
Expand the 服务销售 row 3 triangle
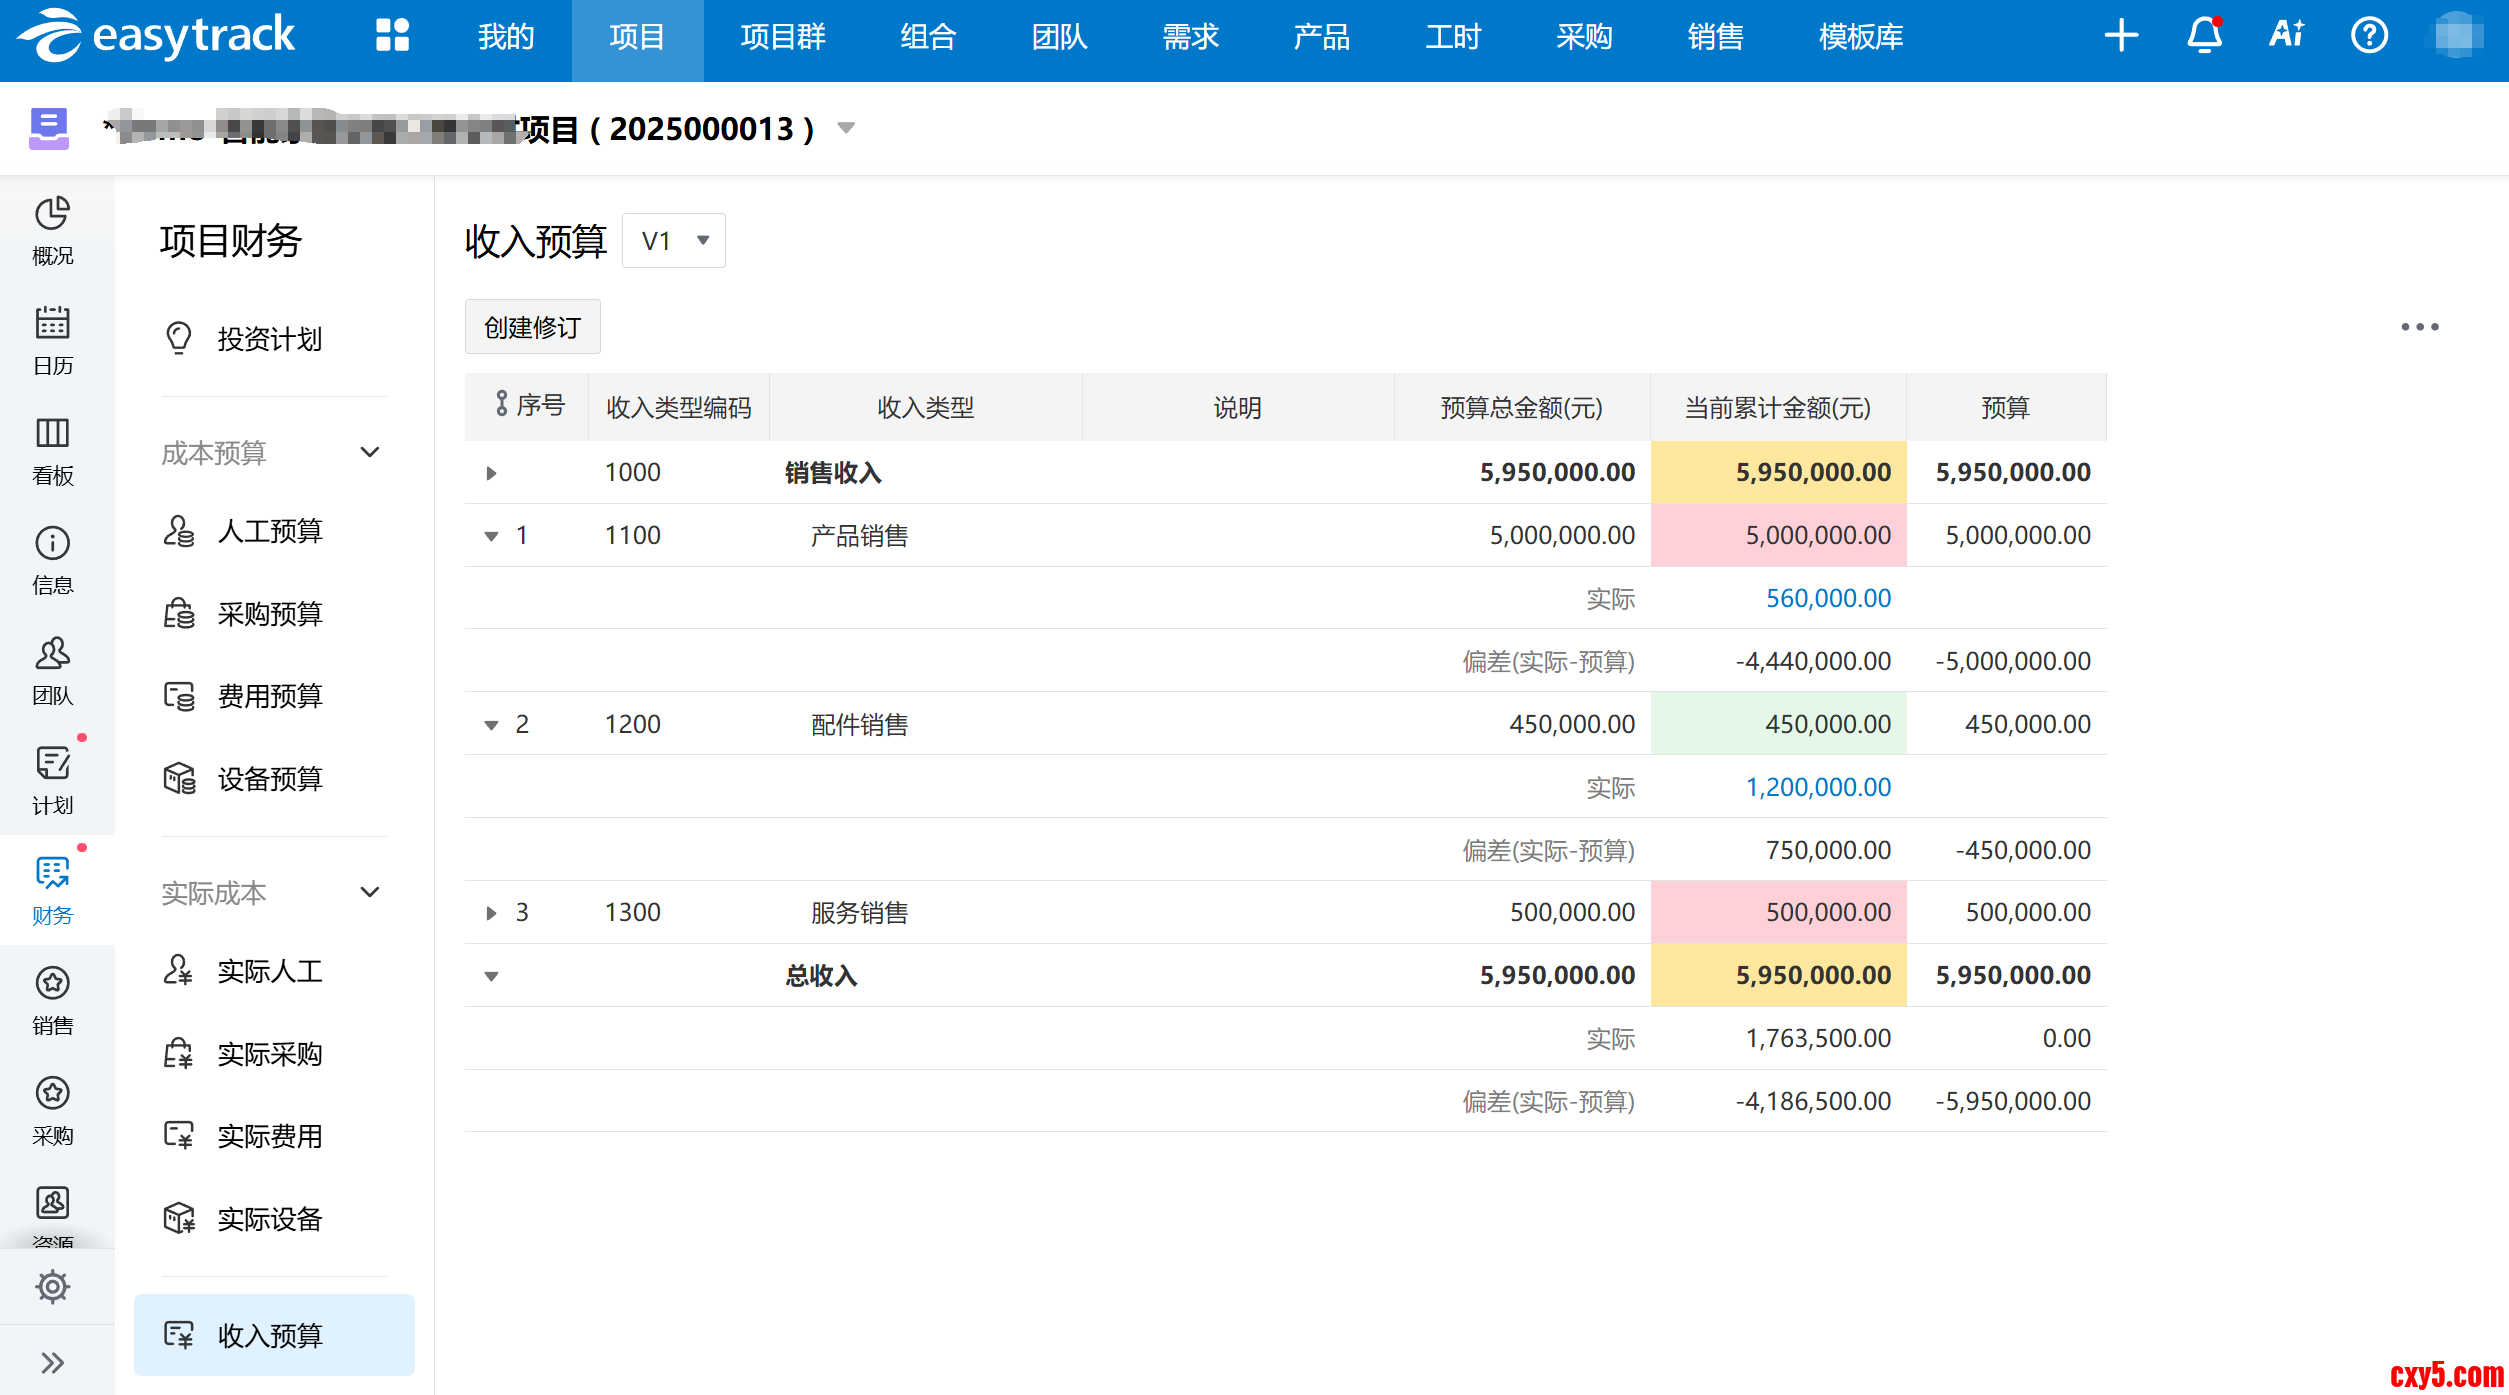tap(491, 913)
